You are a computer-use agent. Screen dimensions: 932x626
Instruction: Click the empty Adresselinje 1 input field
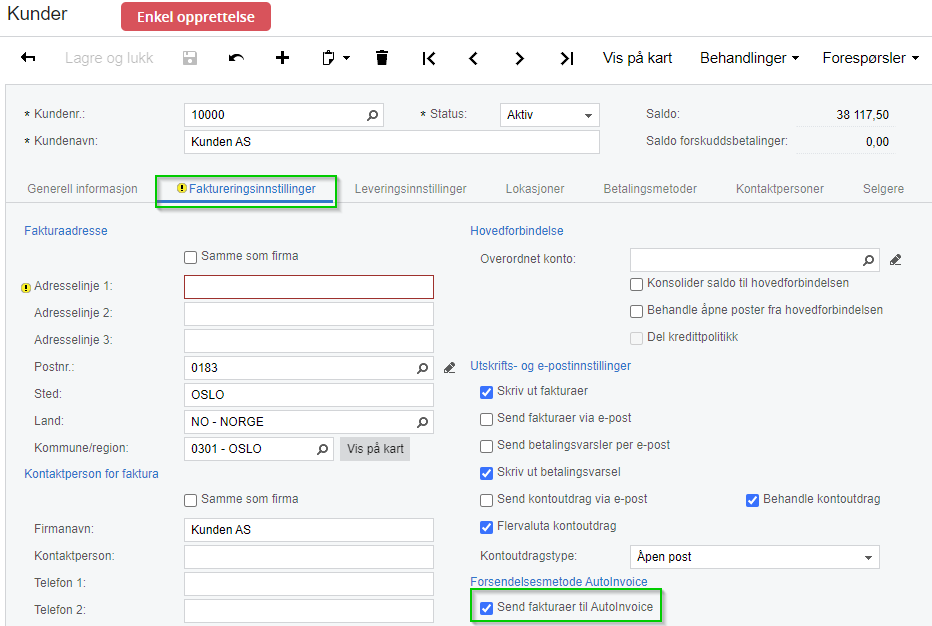click(308, 287)
